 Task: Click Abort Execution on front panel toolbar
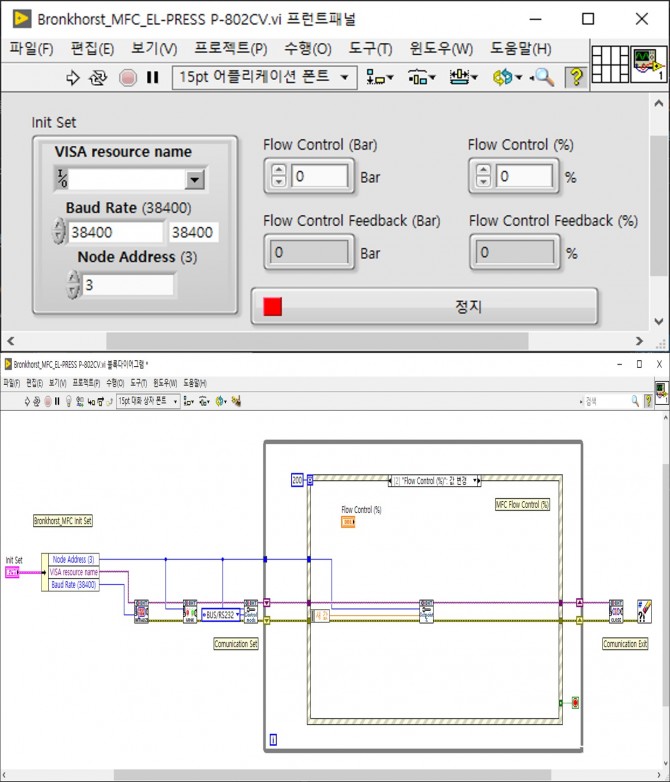128,77
